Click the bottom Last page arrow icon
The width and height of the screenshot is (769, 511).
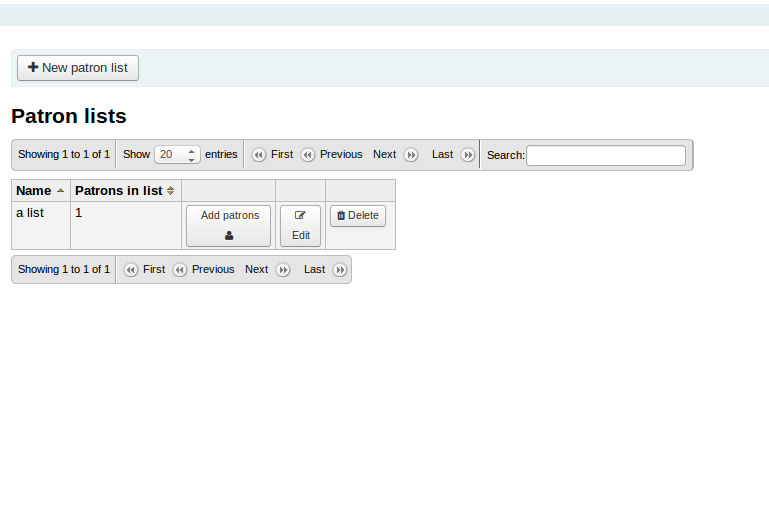(340, 270)
